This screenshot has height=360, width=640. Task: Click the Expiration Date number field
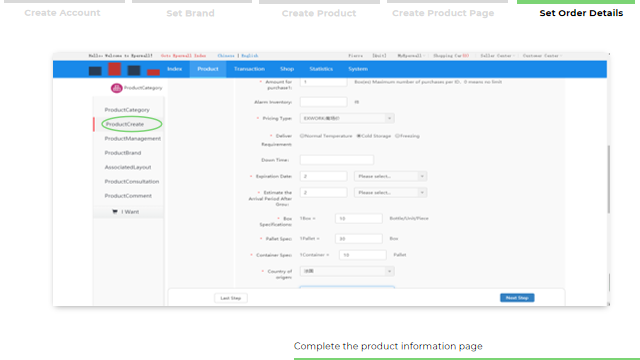pyautogui.click(x=323, y=176)
